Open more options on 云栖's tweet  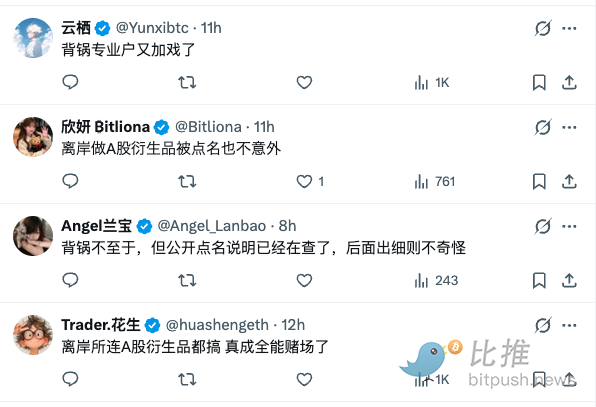pos(569,29)
